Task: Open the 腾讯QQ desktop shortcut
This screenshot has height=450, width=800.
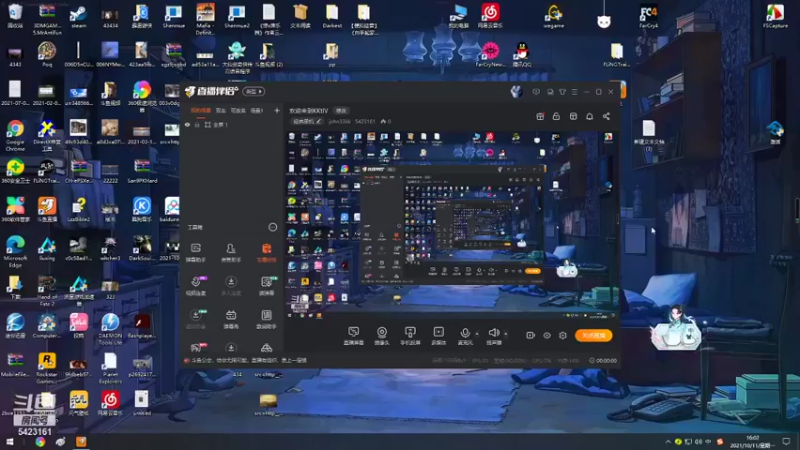Action: pyautogui.click(x=521, y=54)
